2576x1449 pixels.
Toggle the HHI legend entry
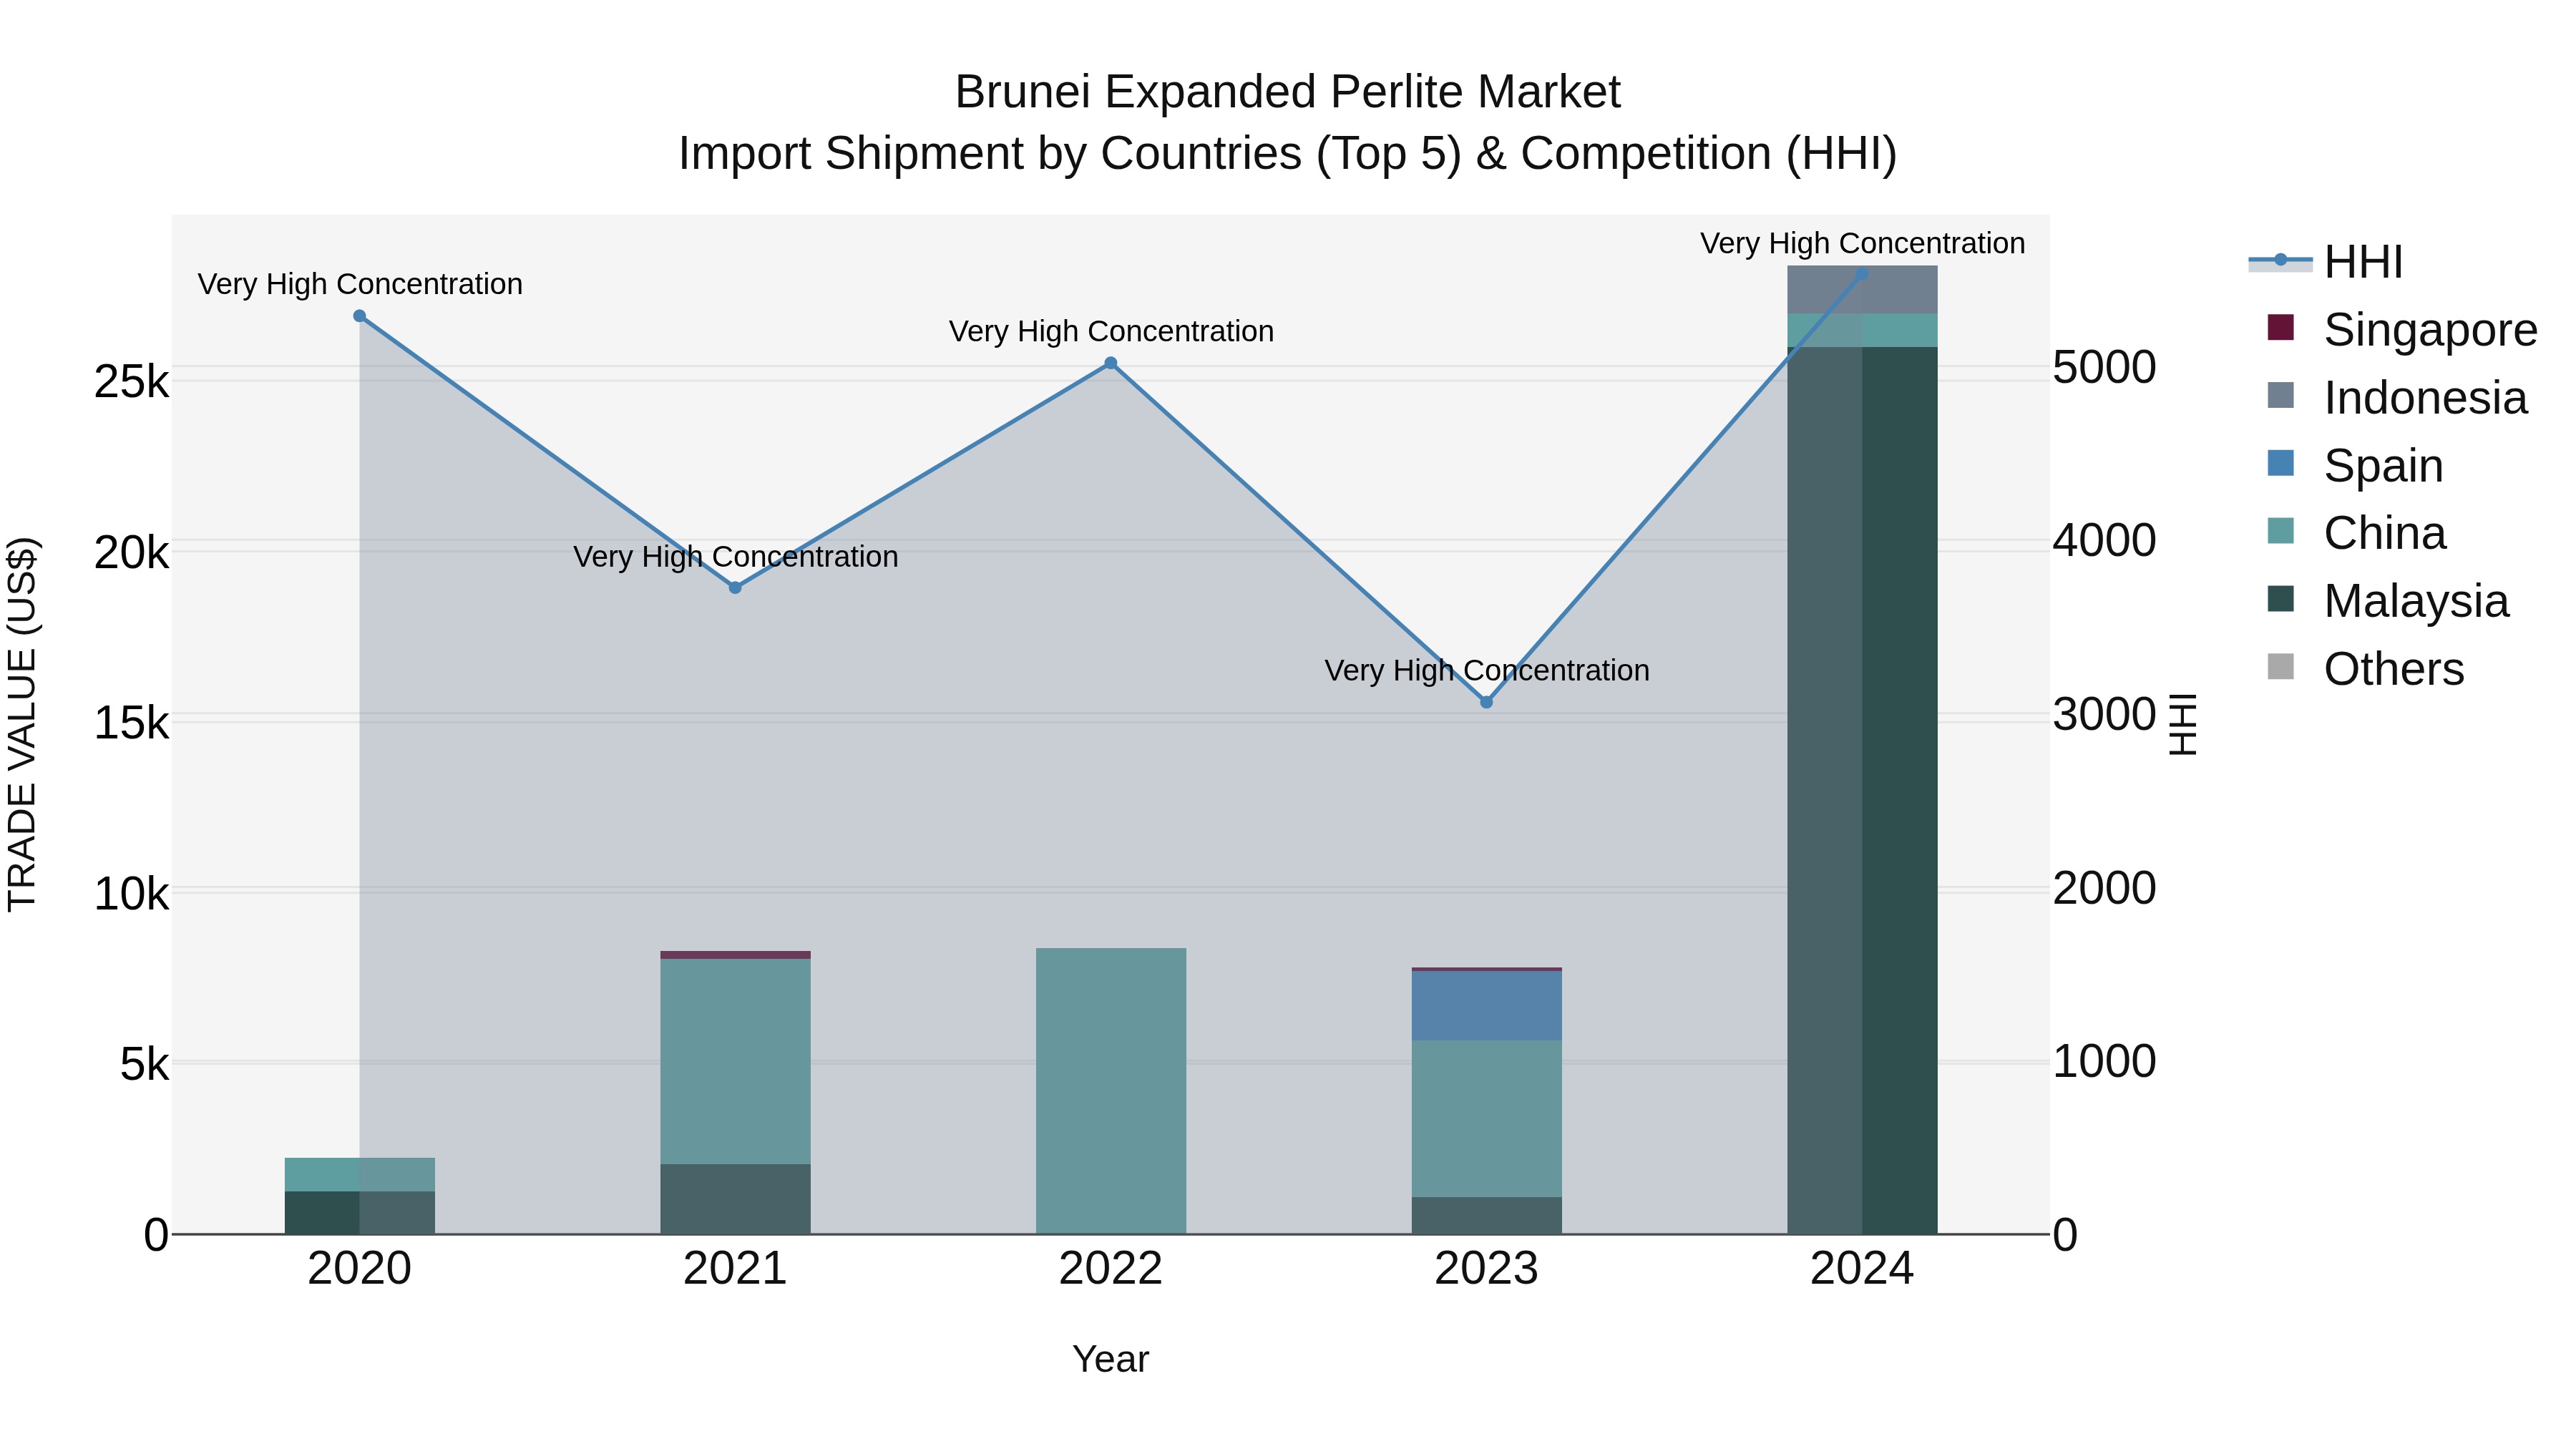(x=2326, y=262)
